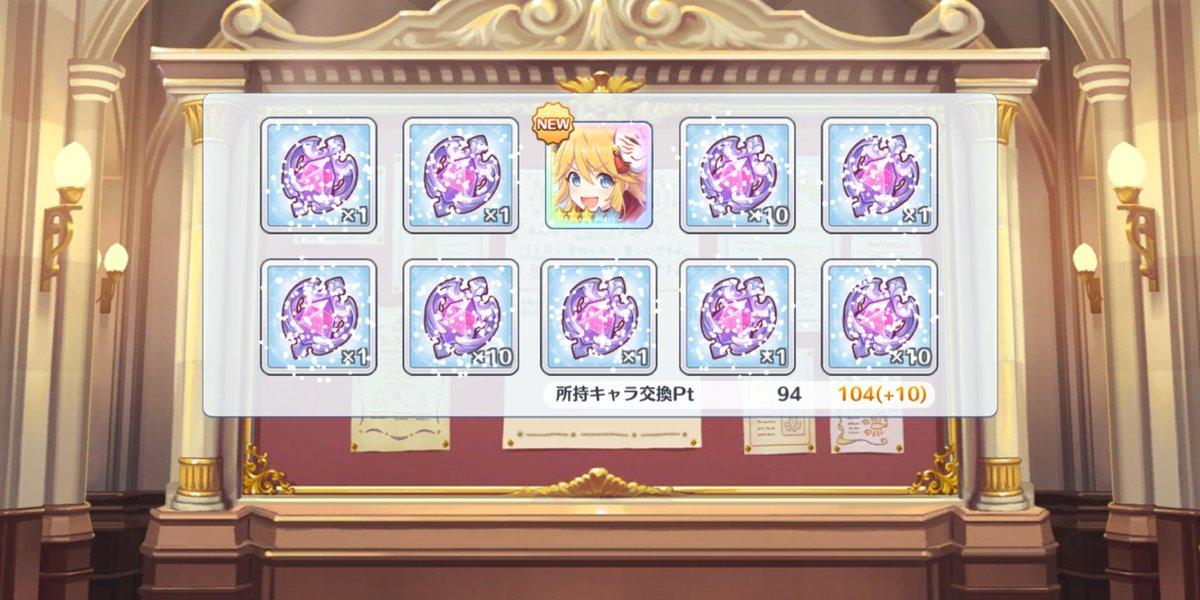This screenshot has width=1200, height=600.
Task: Open the new blonde character portrait
Action: pos(598,175)
